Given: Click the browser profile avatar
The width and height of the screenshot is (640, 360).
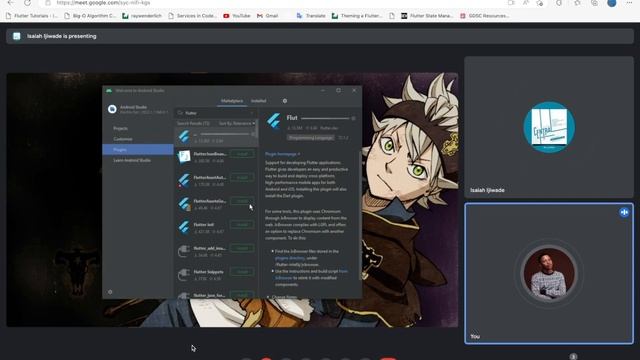Looking at the screenshot, I should [611, 3].
